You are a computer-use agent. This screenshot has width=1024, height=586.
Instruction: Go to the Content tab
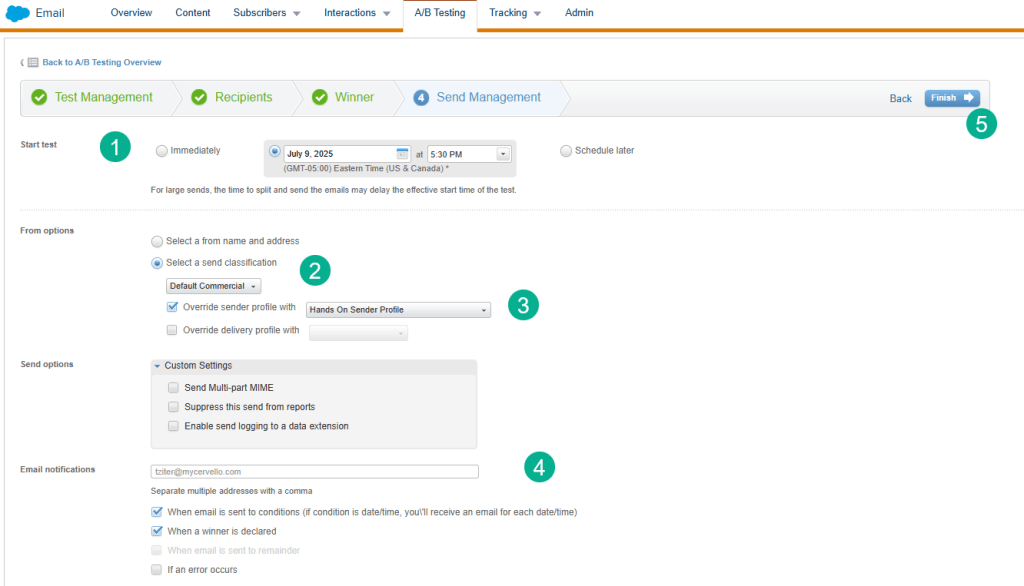coord(192,13)
